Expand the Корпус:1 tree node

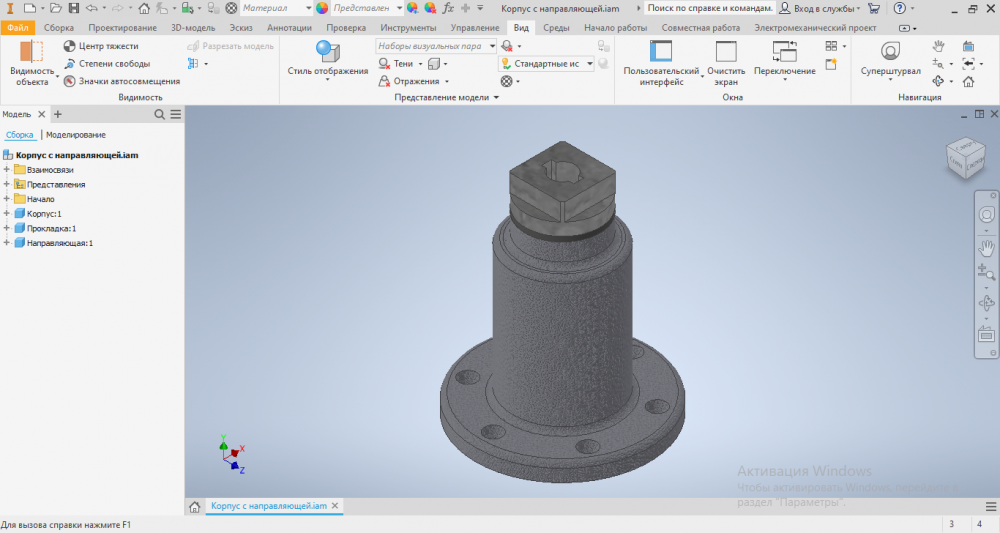[6, 214]
